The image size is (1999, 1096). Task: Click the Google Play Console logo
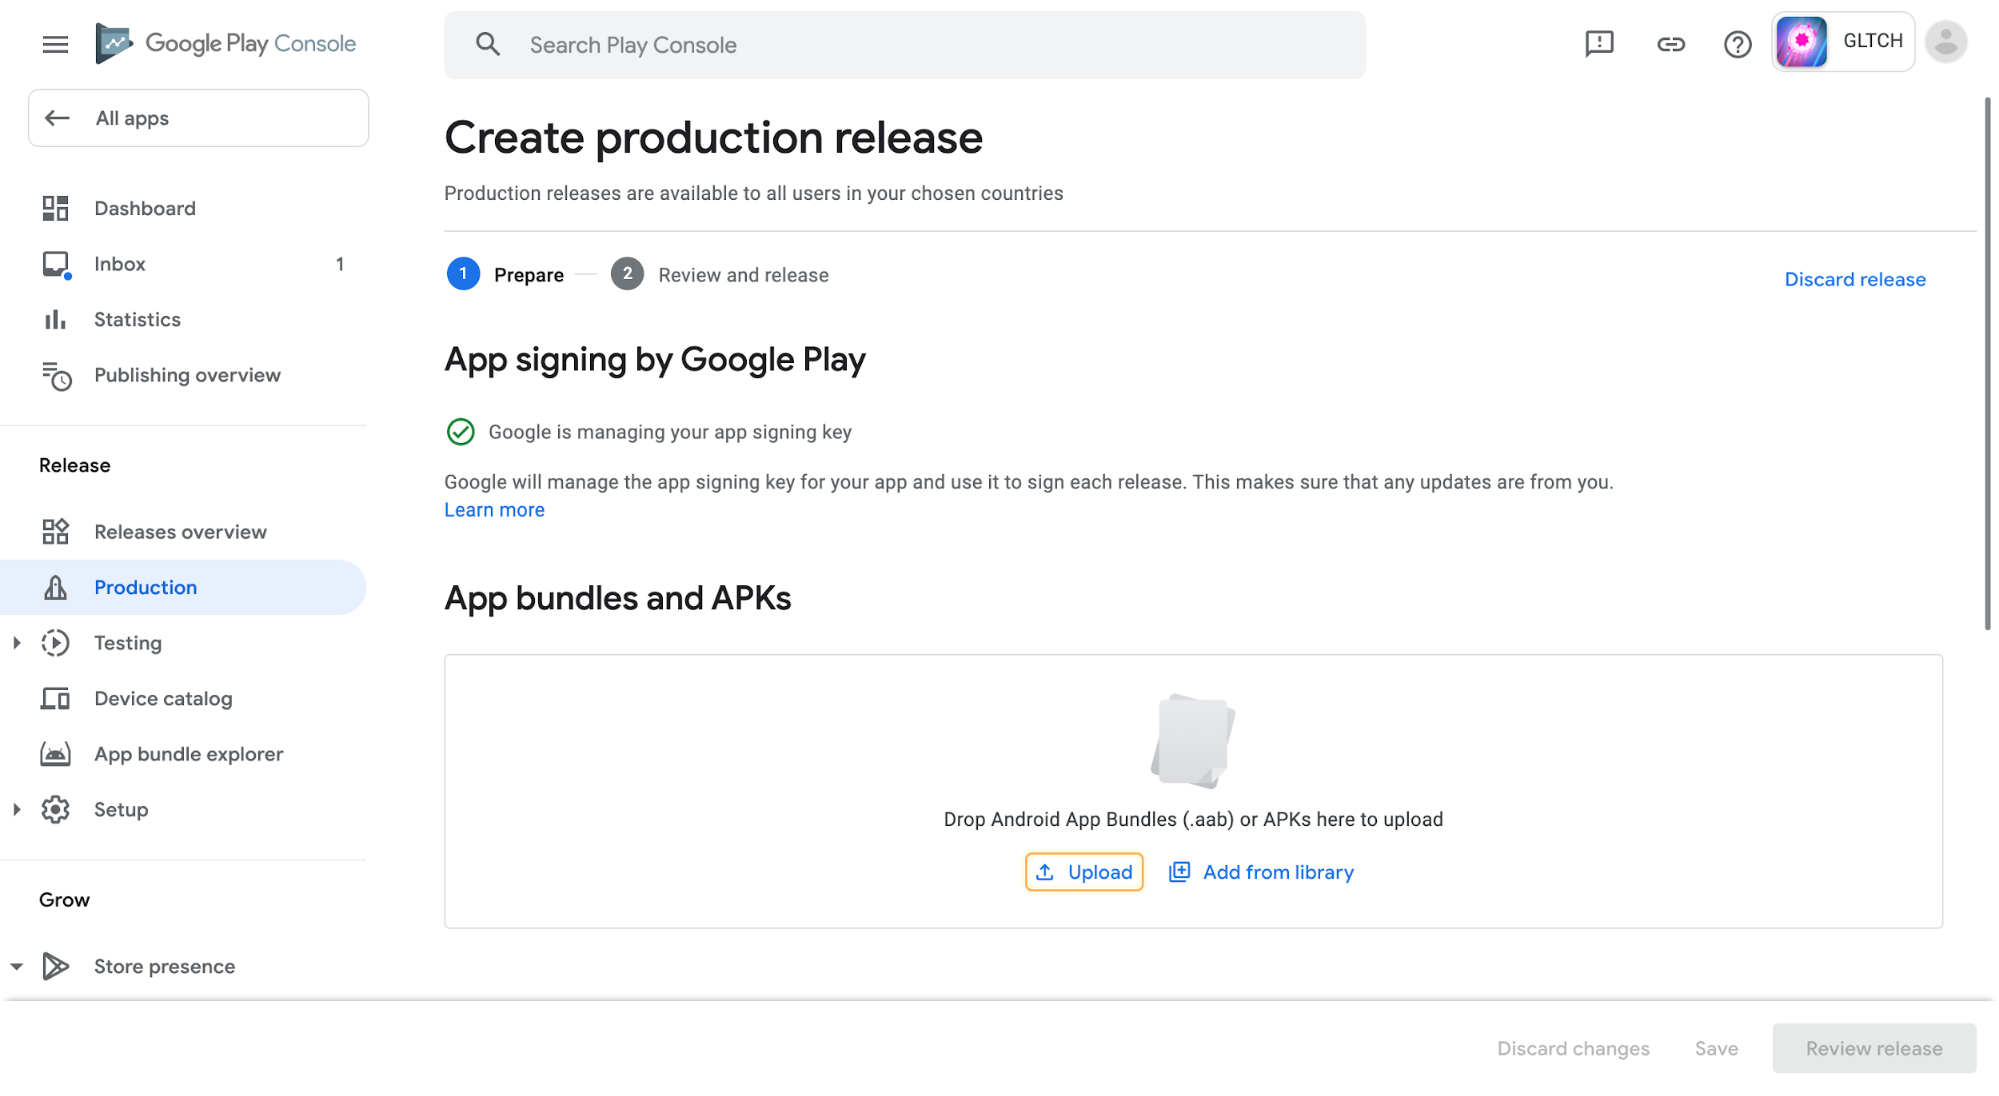click(x=226, y=43)
